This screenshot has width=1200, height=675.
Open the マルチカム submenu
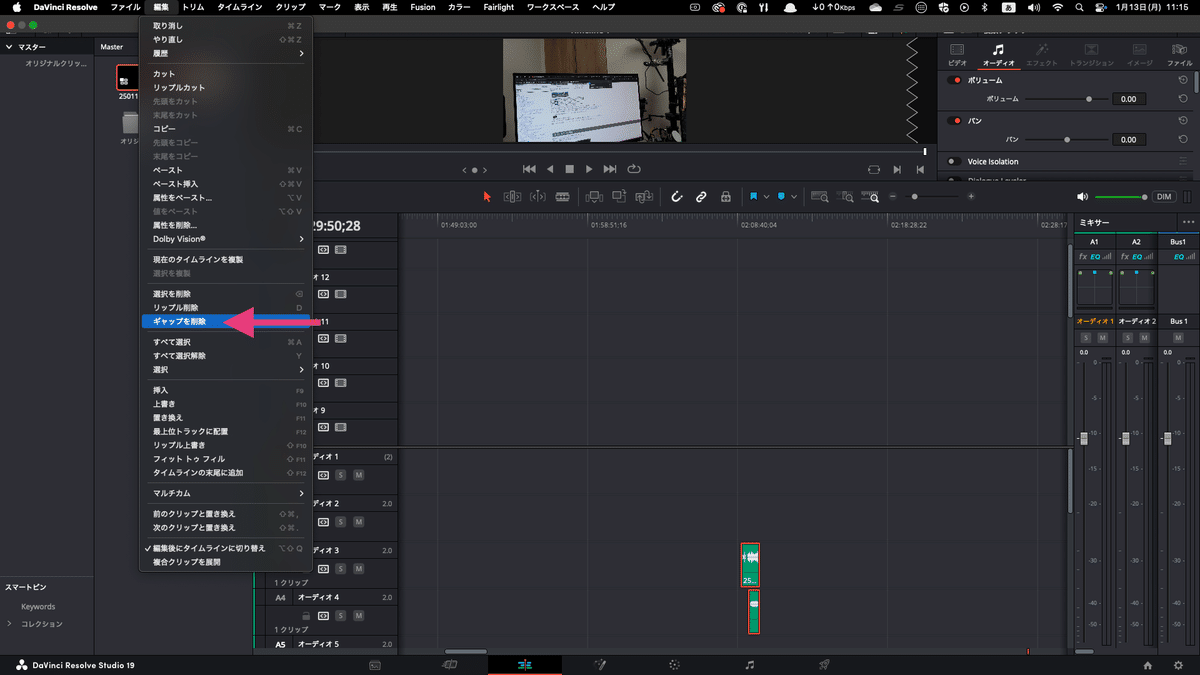click(226, 493)
